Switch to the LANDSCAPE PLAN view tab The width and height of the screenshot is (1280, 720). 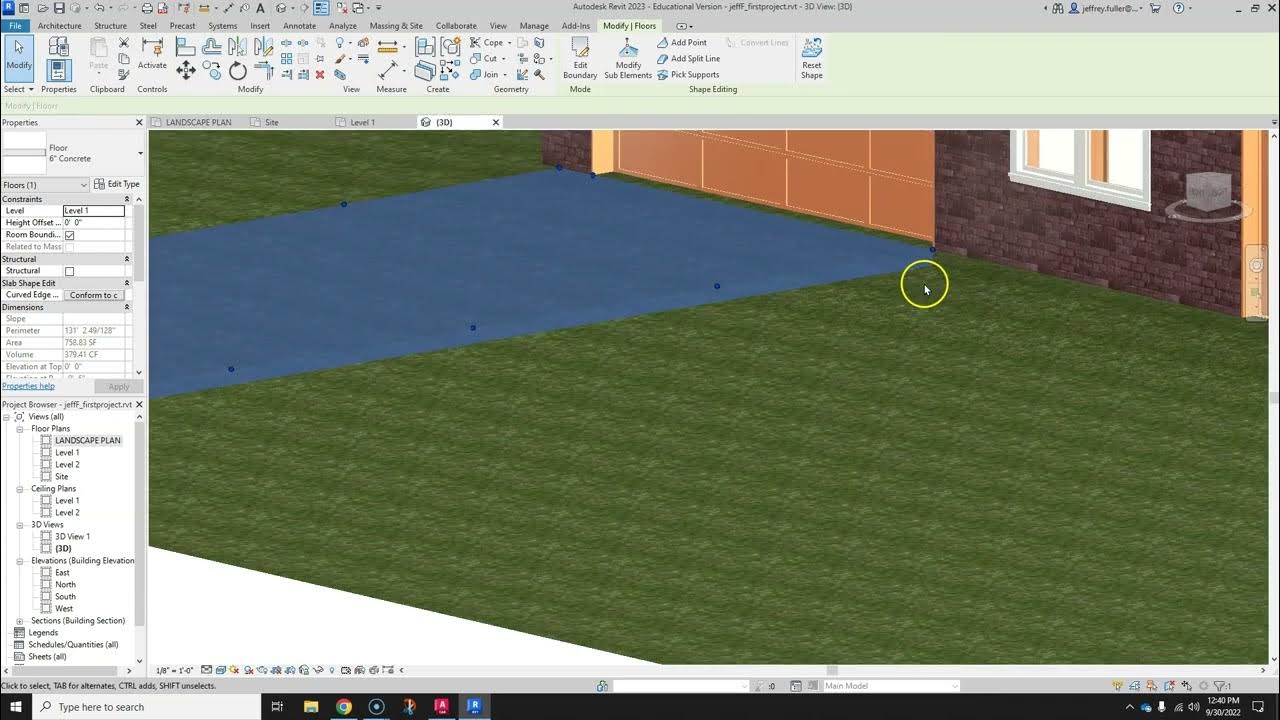pyautogui.click(x=198, y=122)
